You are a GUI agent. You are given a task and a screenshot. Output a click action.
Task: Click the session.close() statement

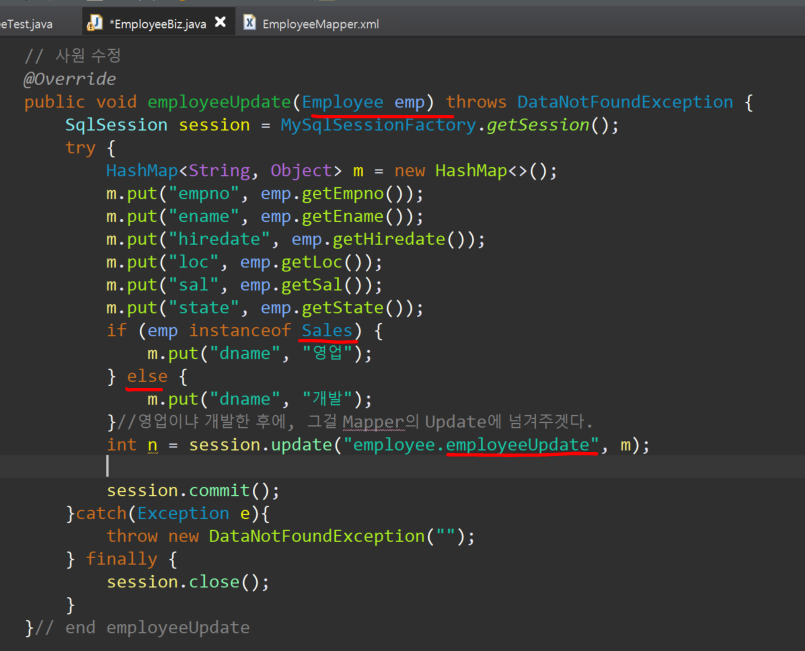188,582
